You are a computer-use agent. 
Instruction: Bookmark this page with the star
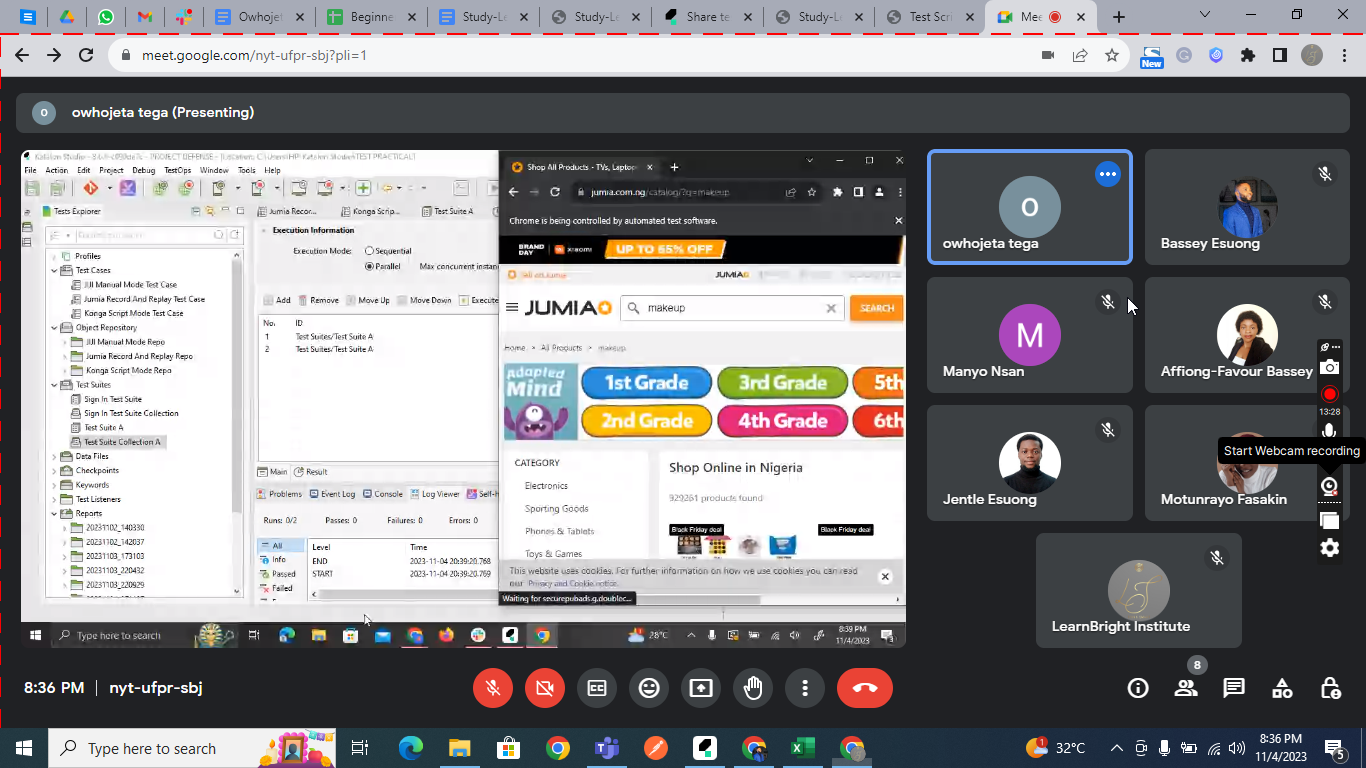(x=1112, y=55)
